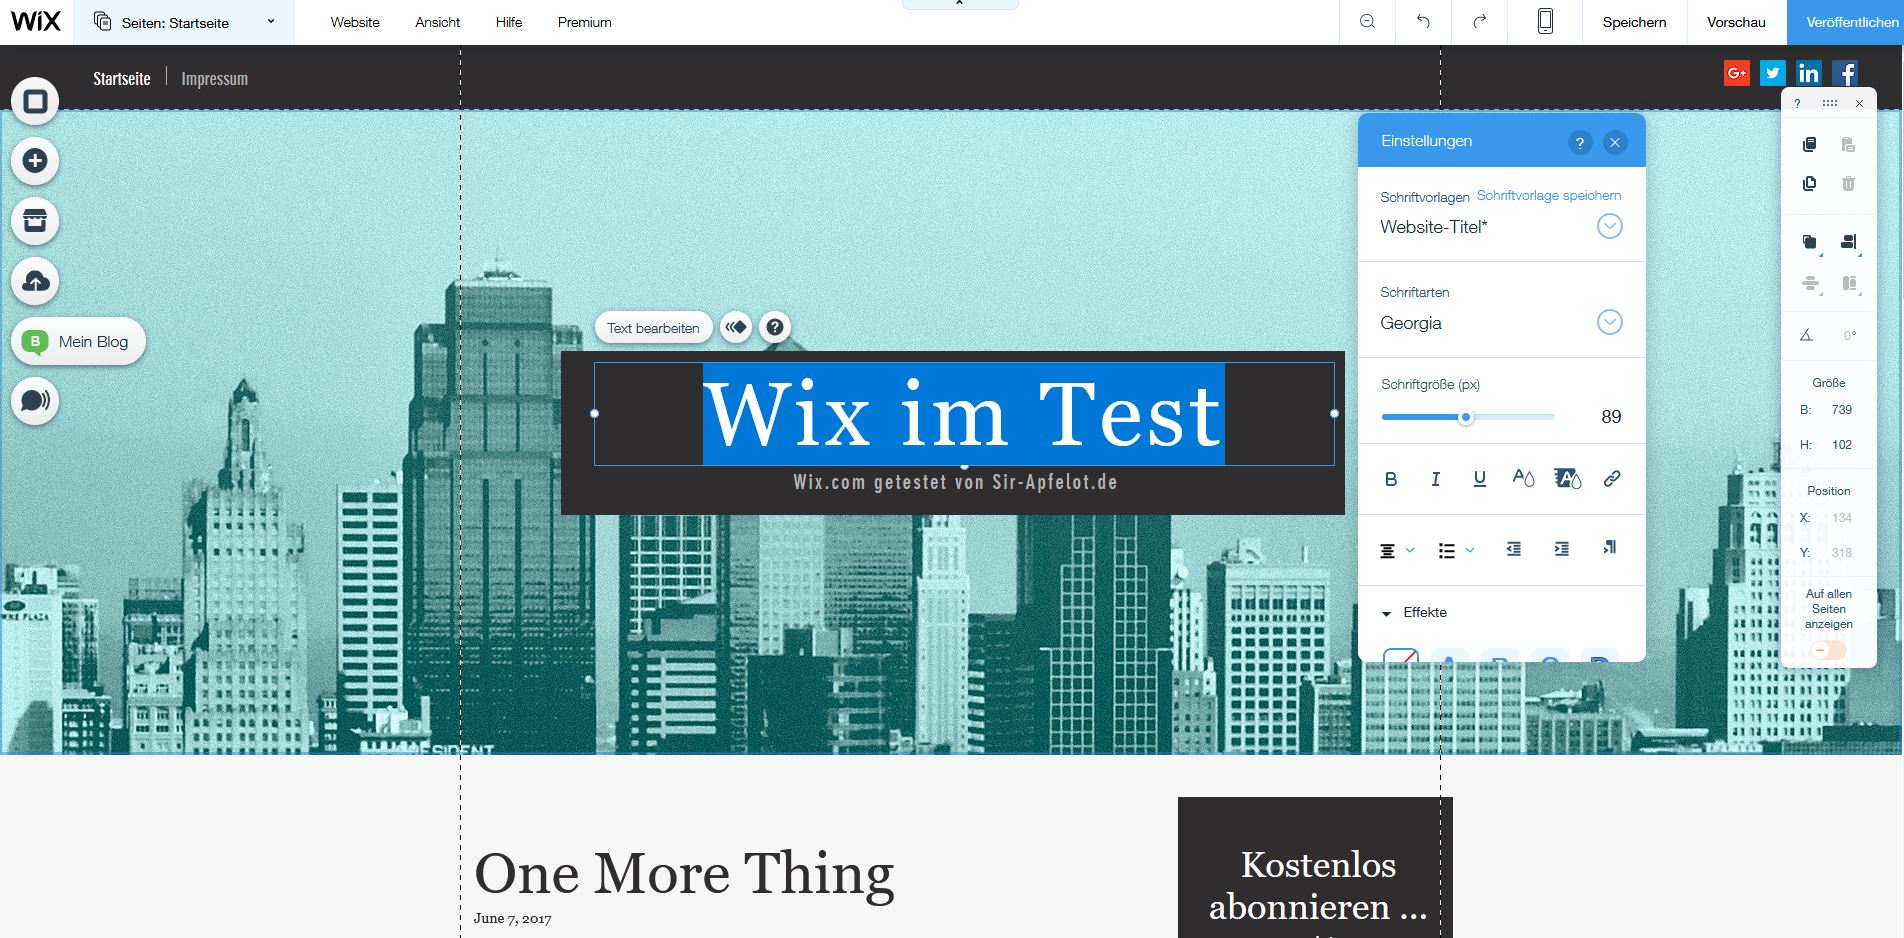Viewport: 1904px width, 938px height.
Task: Click the Google Plus social icon
Action: 1737,73
